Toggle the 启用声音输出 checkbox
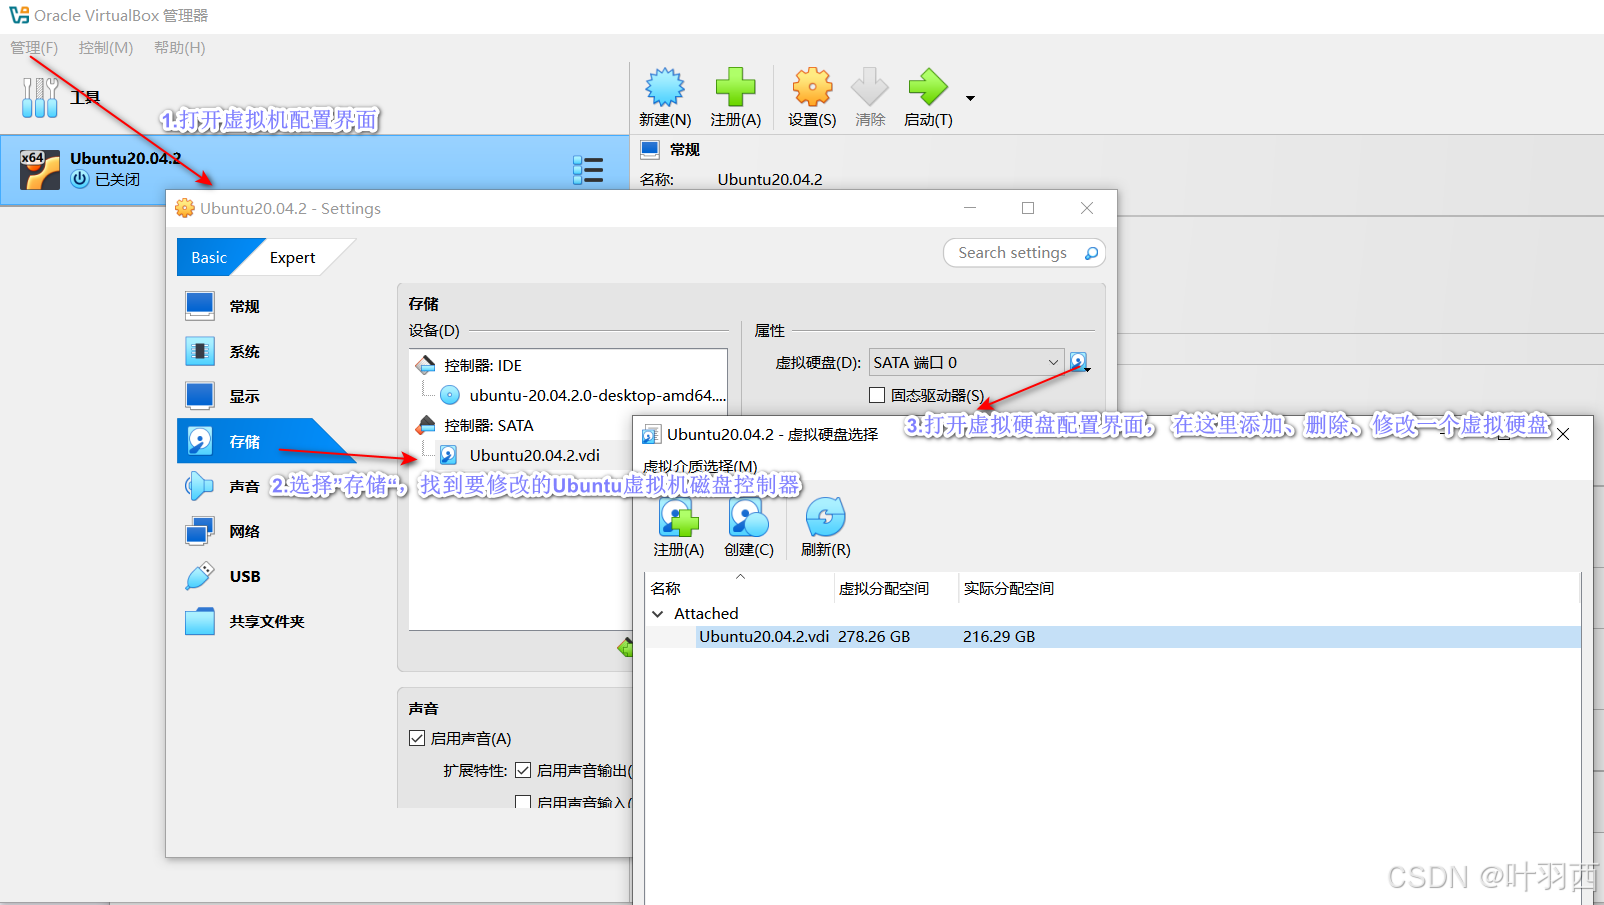The width and height of the screenshot is (1604, 905). 523,770
